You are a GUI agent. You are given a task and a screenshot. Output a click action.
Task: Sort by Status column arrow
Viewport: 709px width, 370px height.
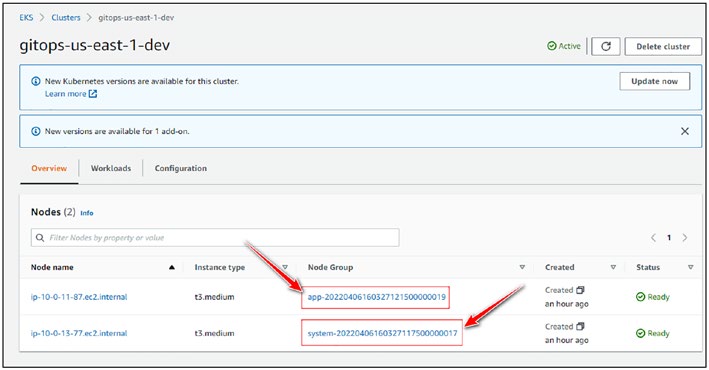pyautogui.click(x=690, y=267)
